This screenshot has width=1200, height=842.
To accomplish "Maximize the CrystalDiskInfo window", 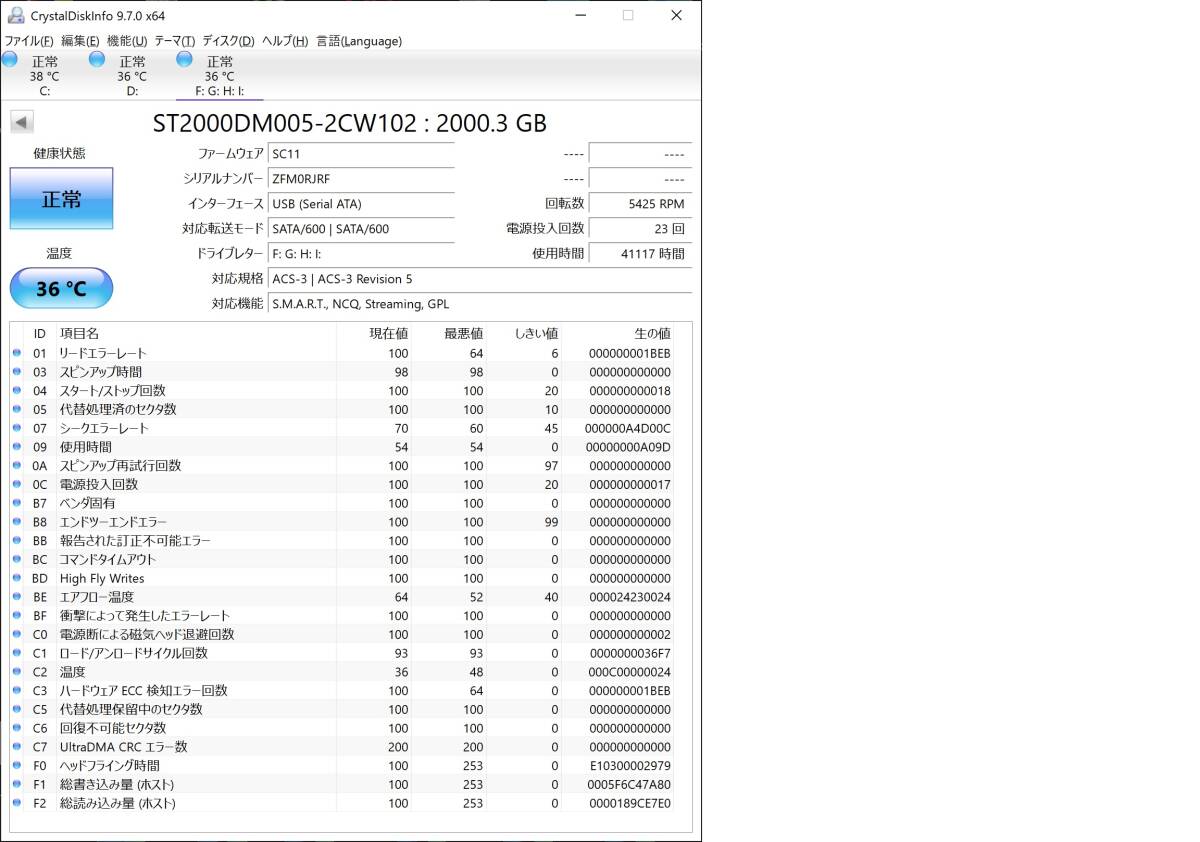I will click(x=628, y=15).
